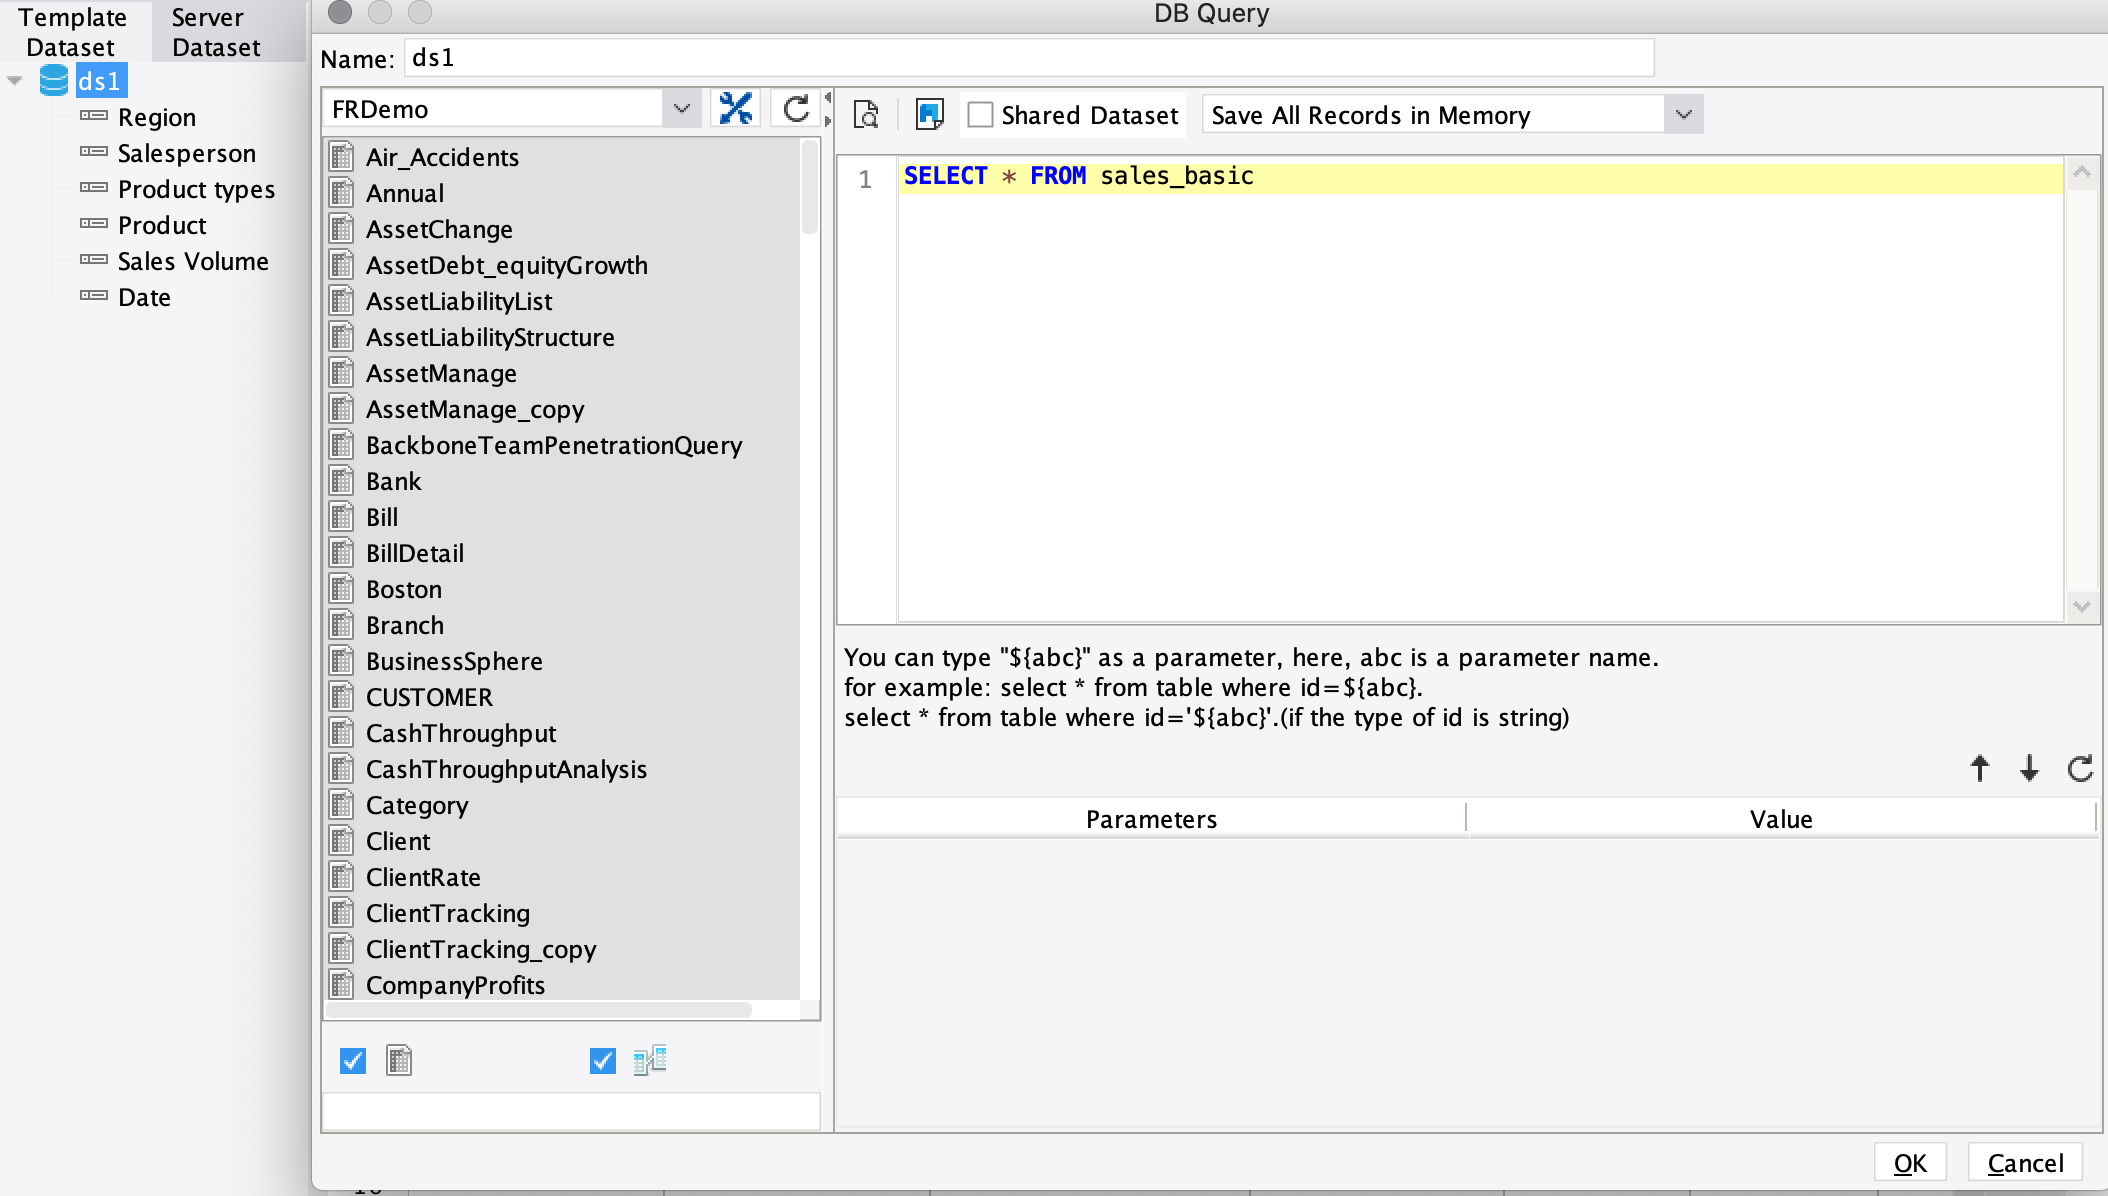Select Sales Volume field in ds1
This screenshot has width=2108, height=1196.
point(193,261)
